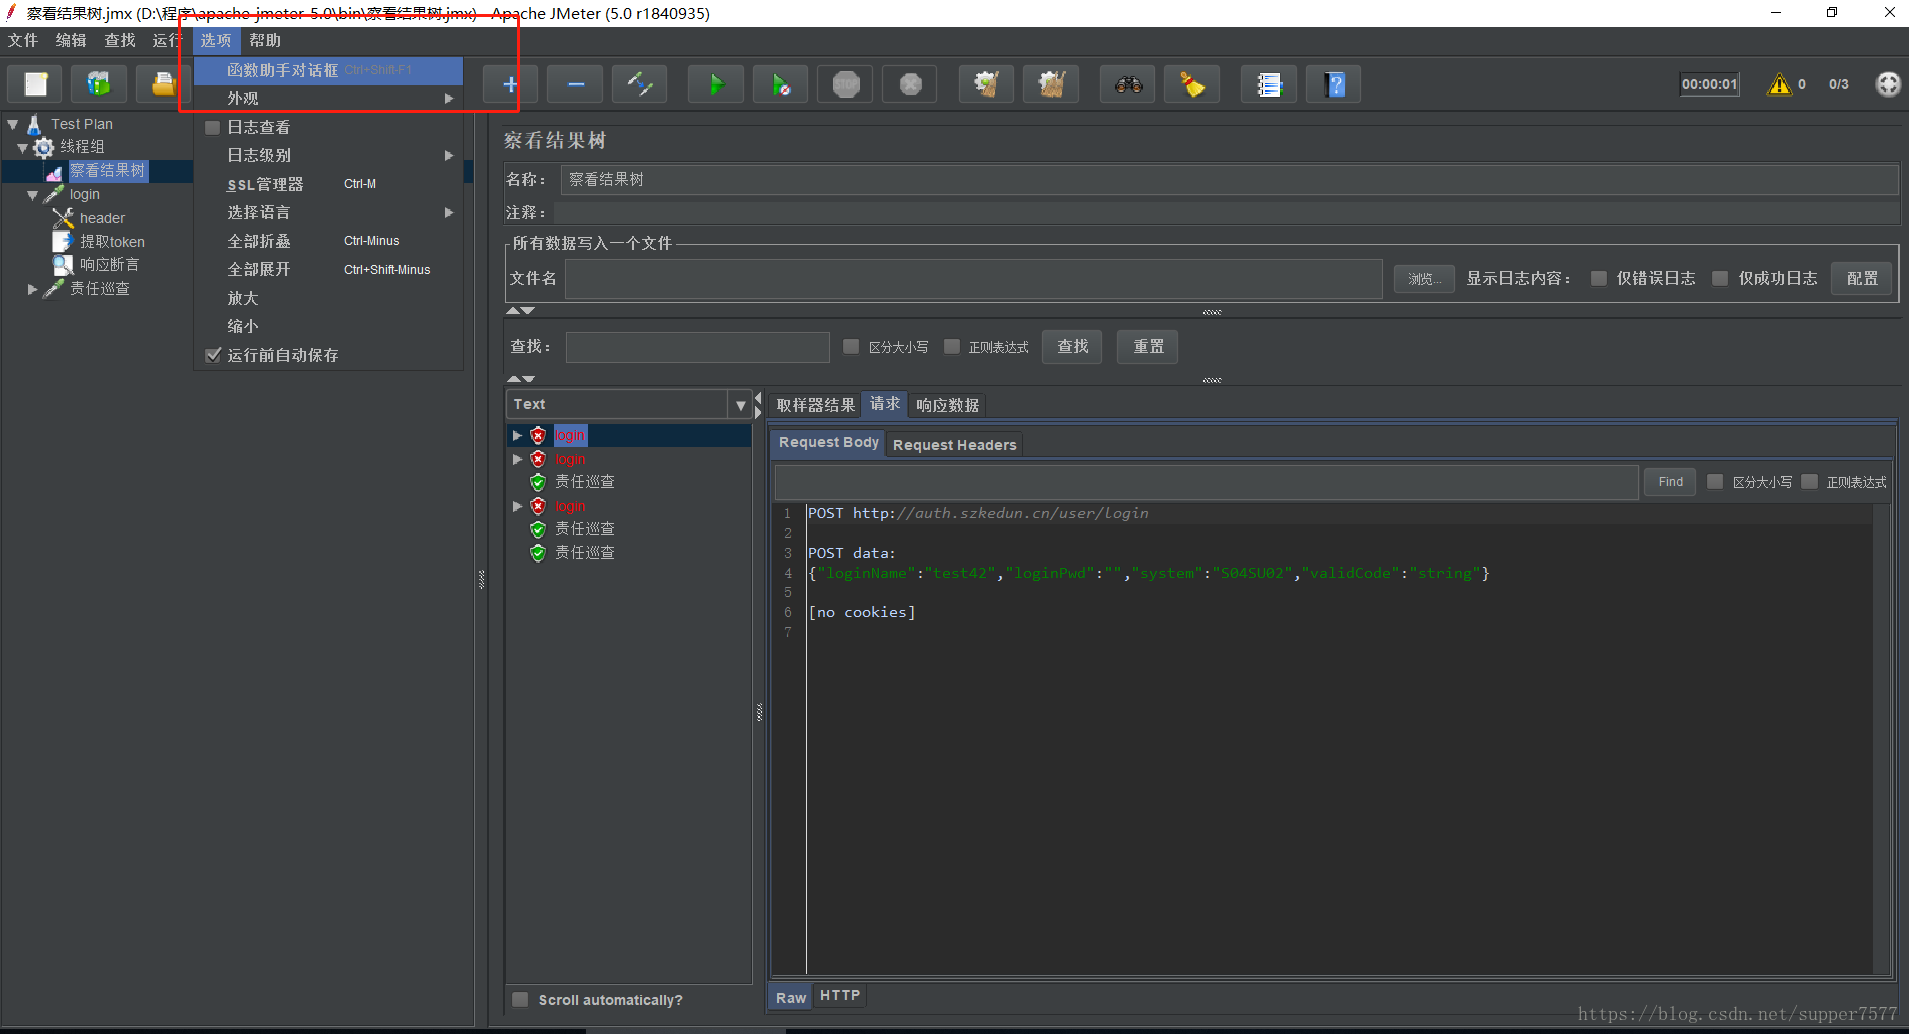Switch to the 取样器结果 tab
The height and width of the screenshot is (1034, 1909).
[x=815, y=405]
